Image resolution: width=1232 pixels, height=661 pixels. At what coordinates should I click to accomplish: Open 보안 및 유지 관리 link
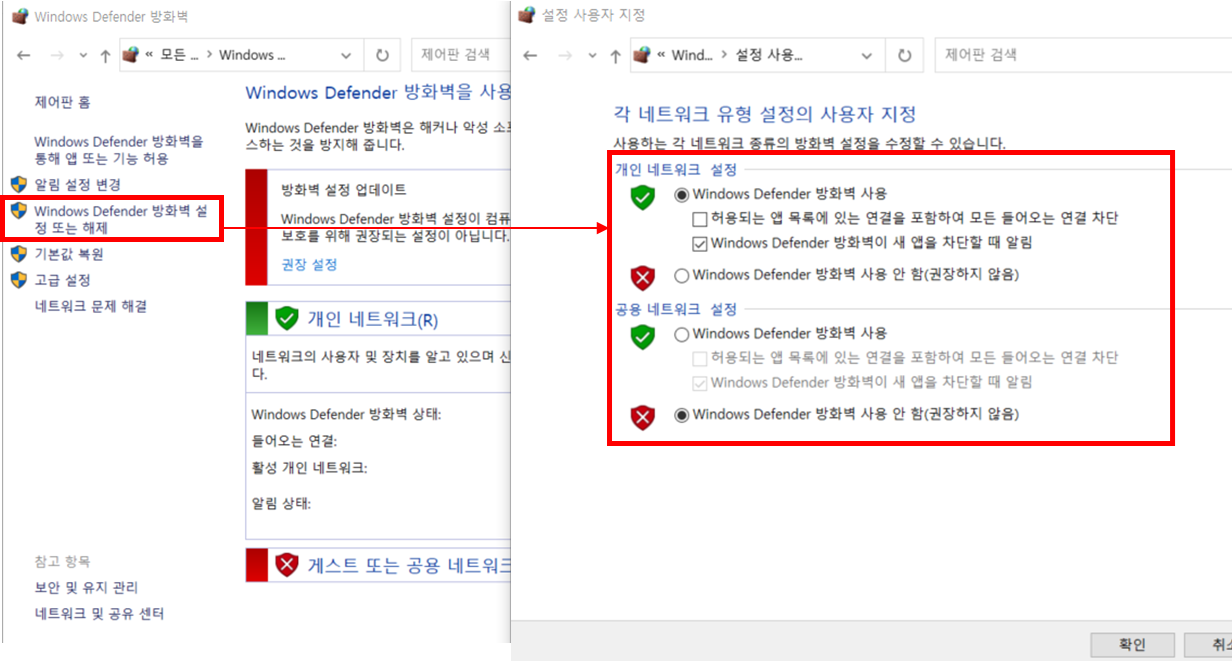pos(86,588)
